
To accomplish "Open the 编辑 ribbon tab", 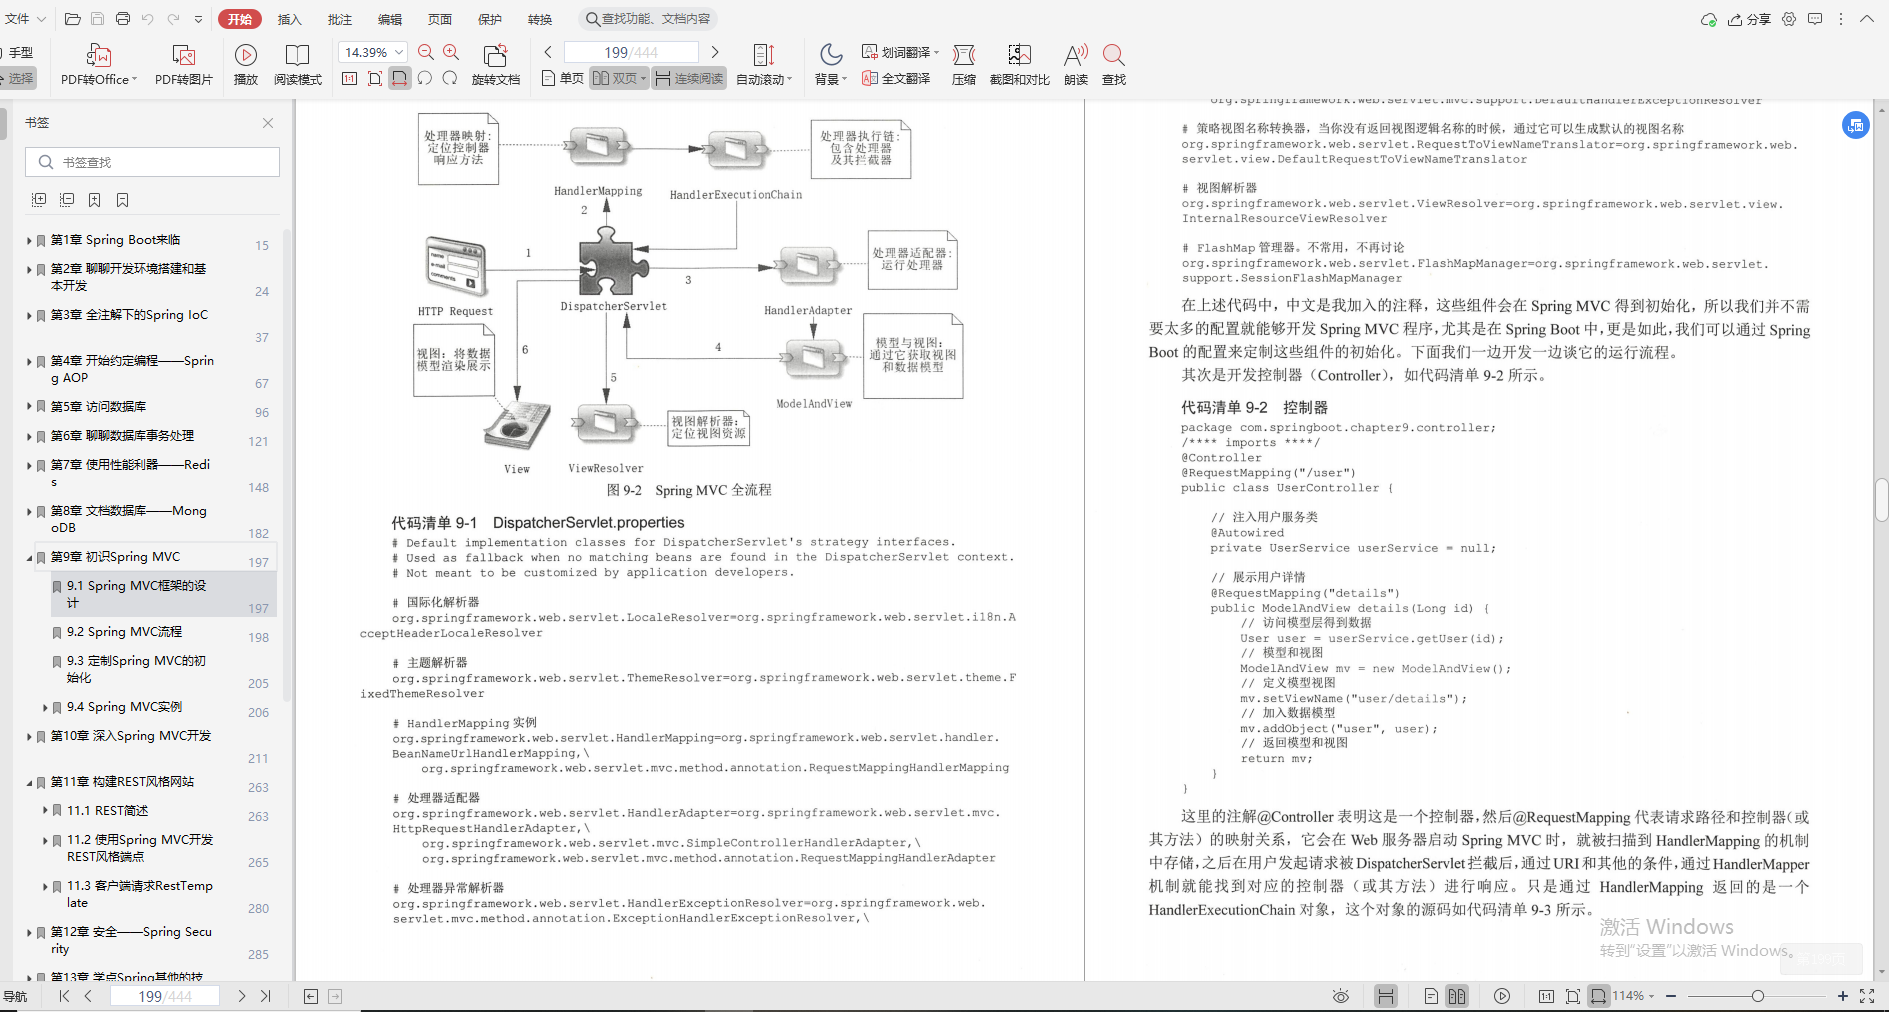I will [390, 19].
